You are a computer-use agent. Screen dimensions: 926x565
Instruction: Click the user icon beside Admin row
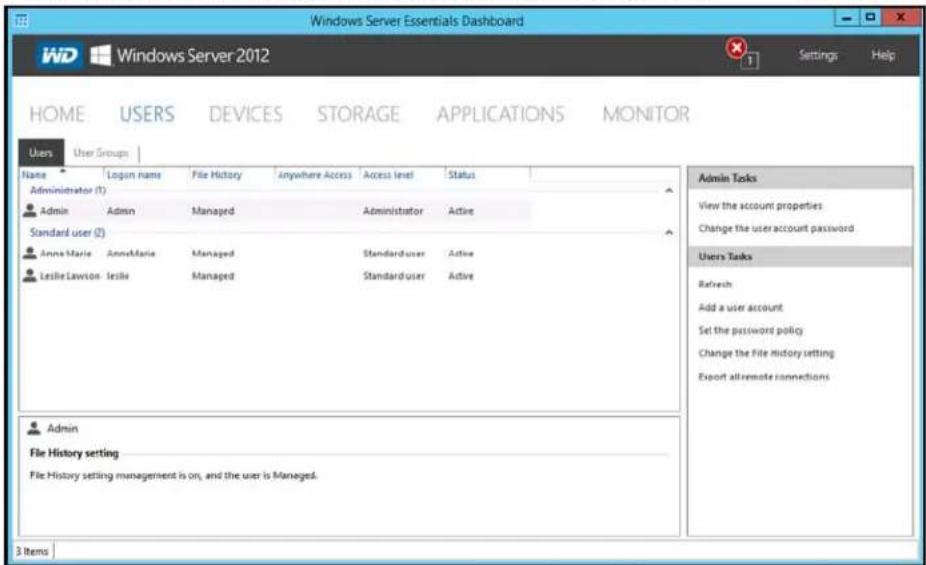[x=30, y=210]
